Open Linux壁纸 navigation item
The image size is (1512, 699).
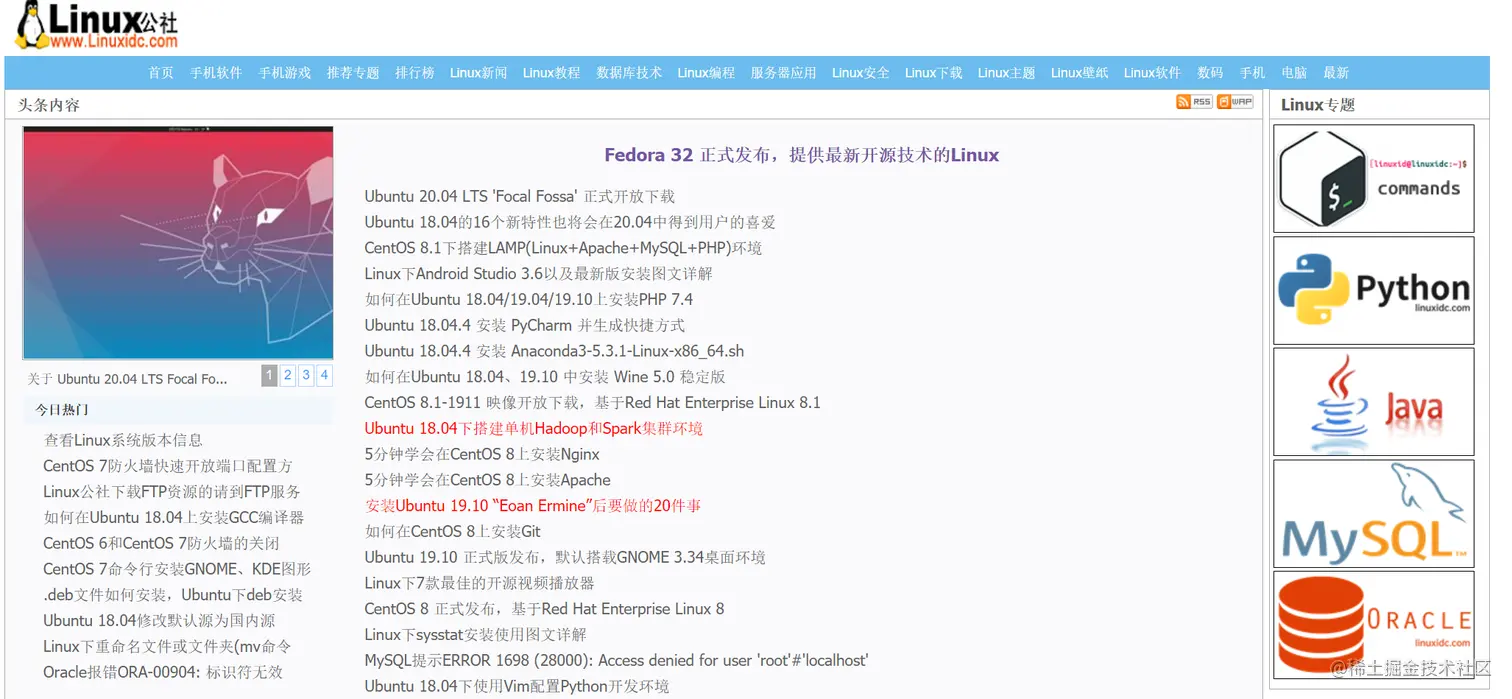click(x=1080, y=73)
